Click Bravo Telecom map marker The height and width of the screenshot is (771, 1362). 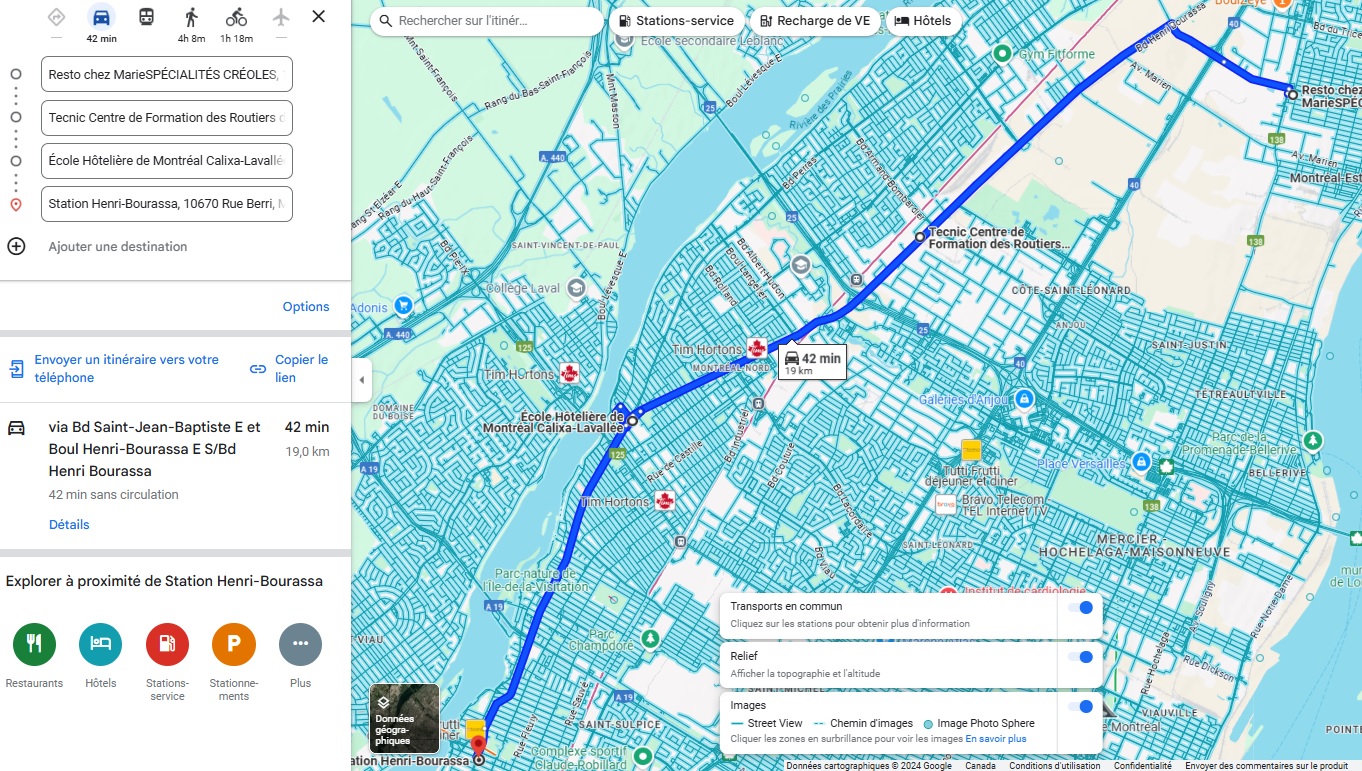point(945,505)
